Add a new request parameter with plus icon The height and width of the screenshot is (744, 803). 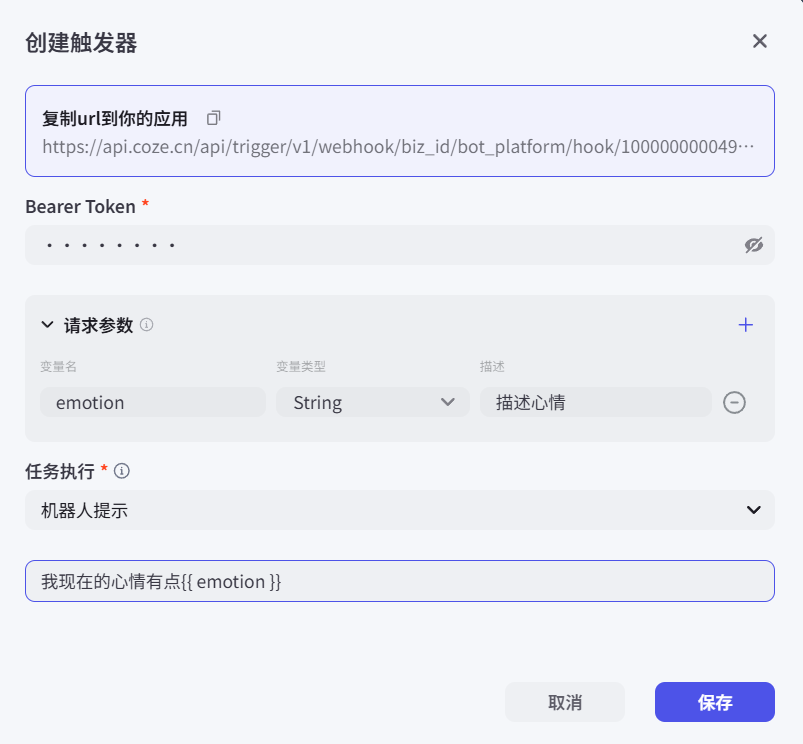(745, 325)
